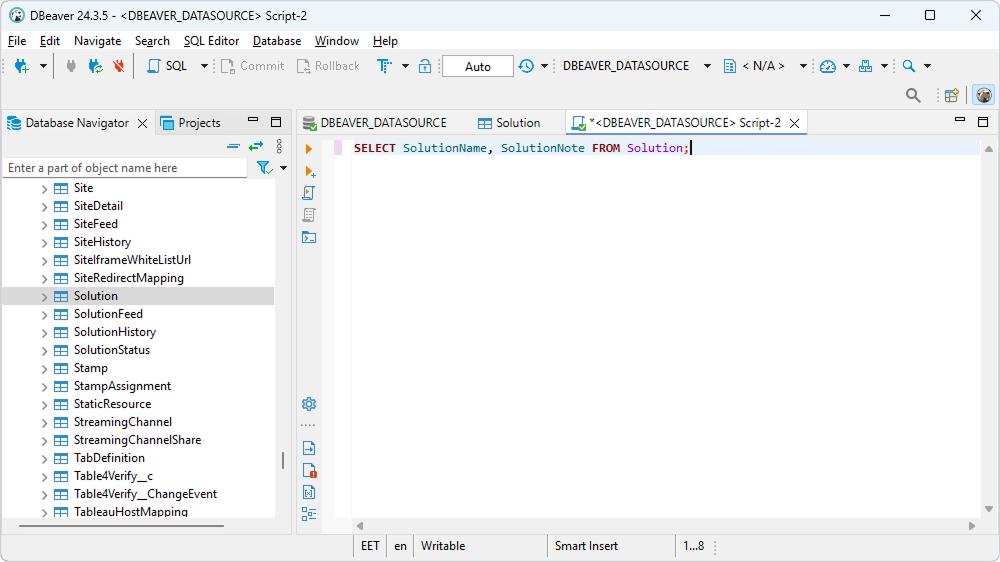Click Execute SQL in new tab icon

309,171
